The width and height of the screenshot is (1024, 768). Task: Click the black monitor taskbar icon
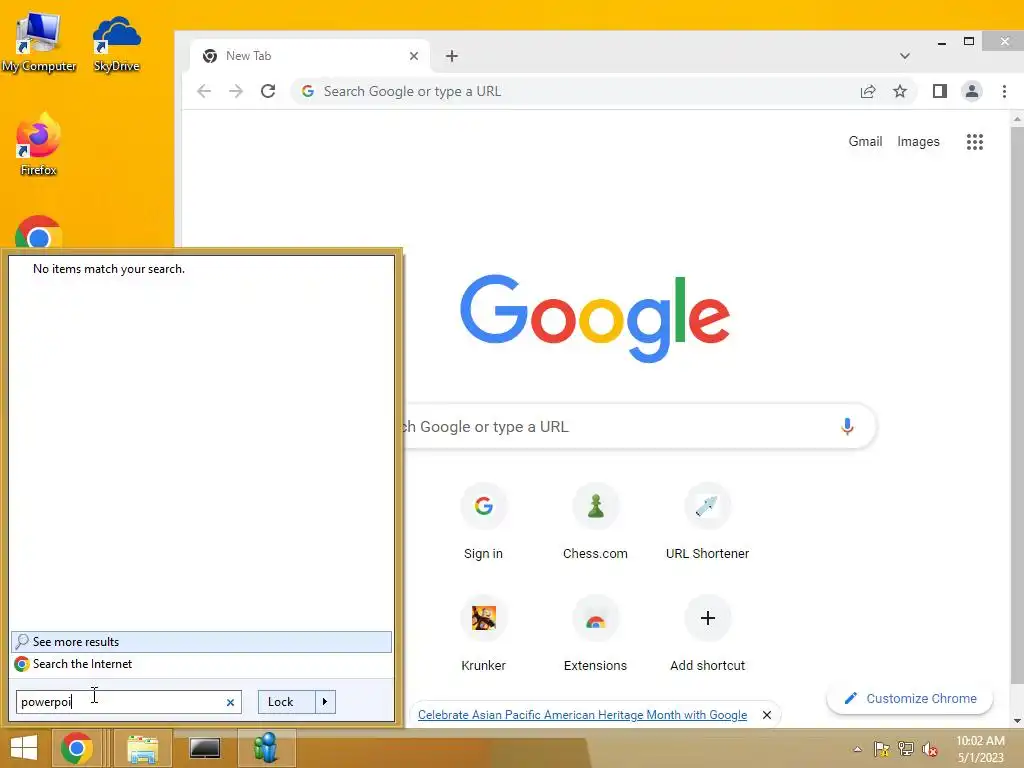click(204, 748)
